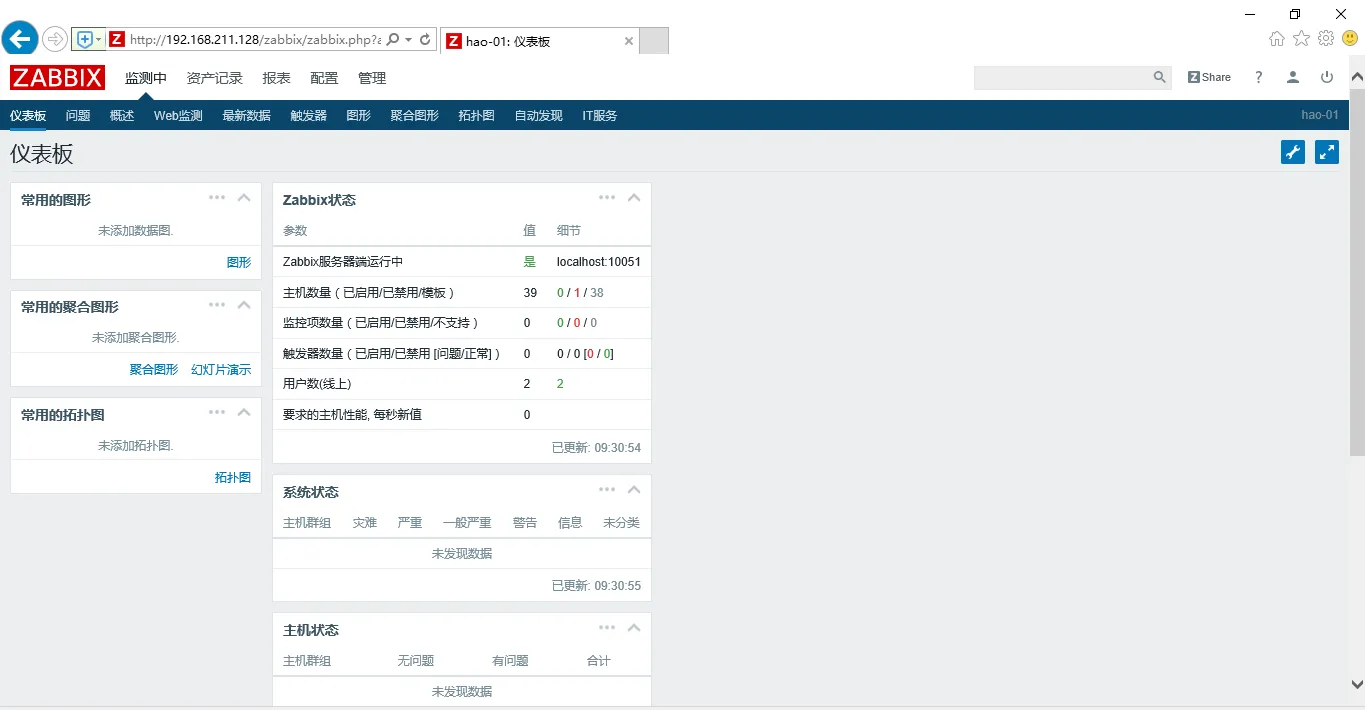
Task: Click the 图形 link in 常用的图形 widget
Action: (x=239, y=262)
